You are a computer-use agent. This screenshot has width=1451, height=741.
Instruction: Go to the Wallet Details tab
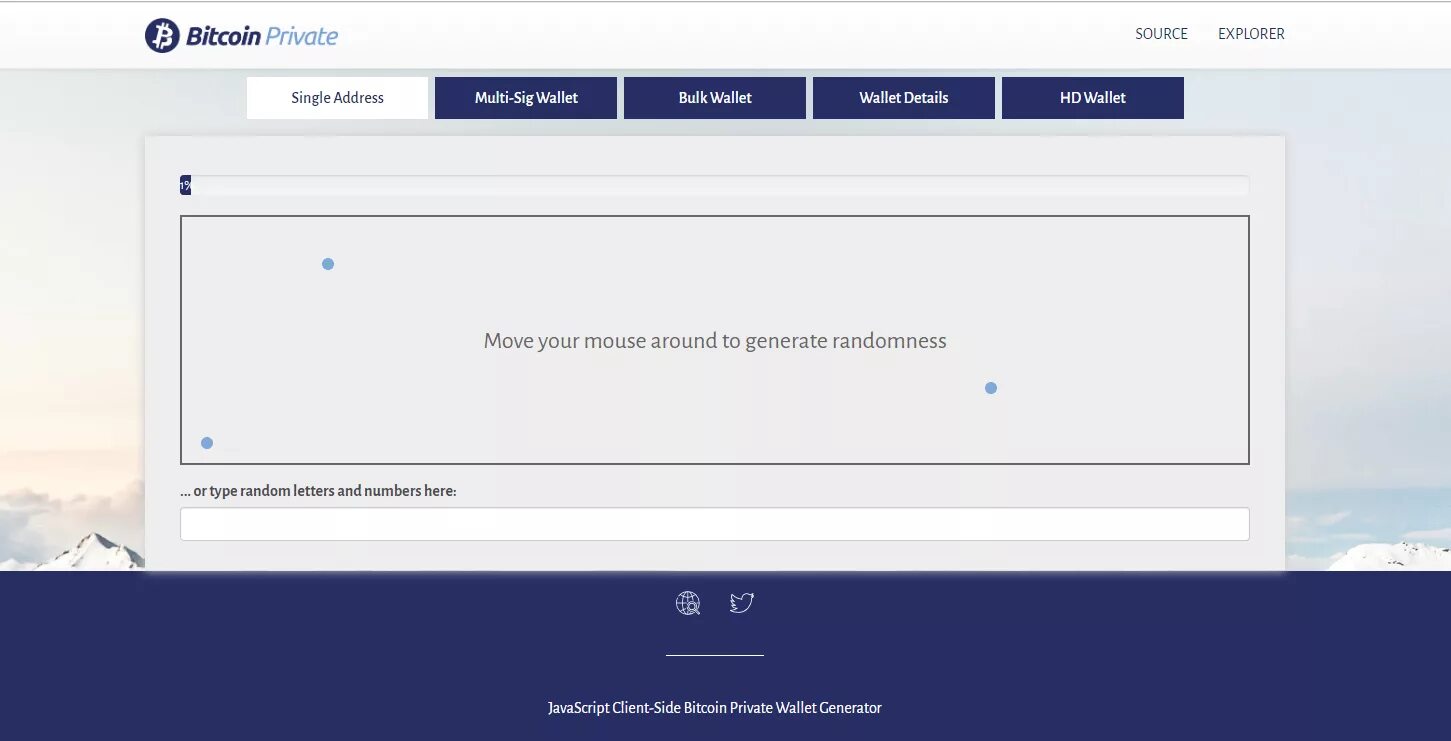coord(904,98)
